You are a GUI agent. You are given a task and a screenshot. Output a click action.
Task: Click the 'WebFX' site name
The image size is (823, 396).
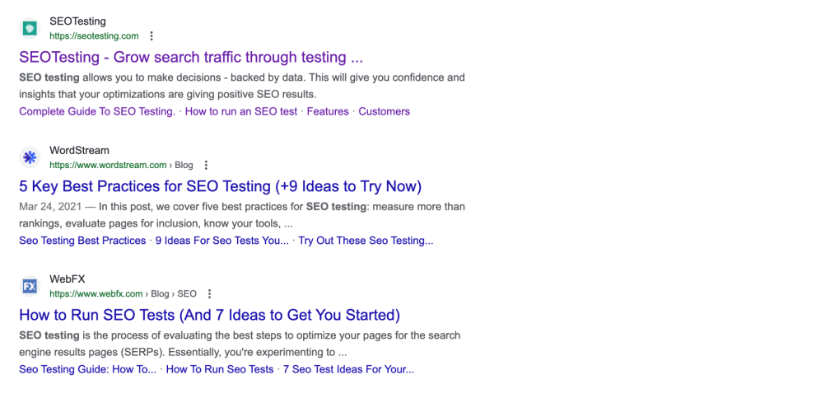67,279
